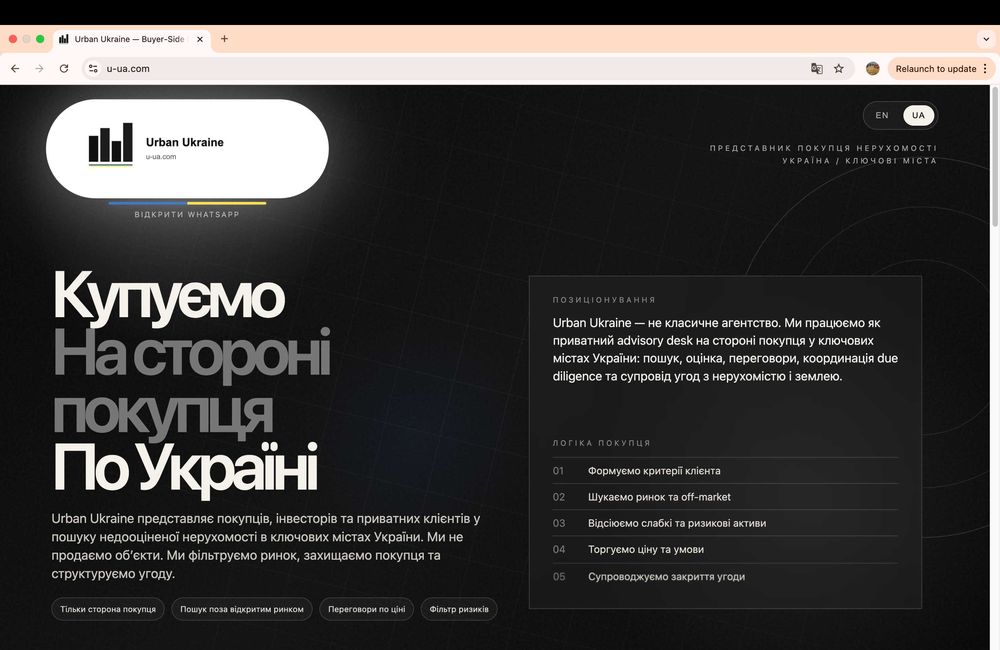Reload the u-ua.com page
This screenshot has width=1000, height=650.
pyautogui.click(x=64, y=68)
